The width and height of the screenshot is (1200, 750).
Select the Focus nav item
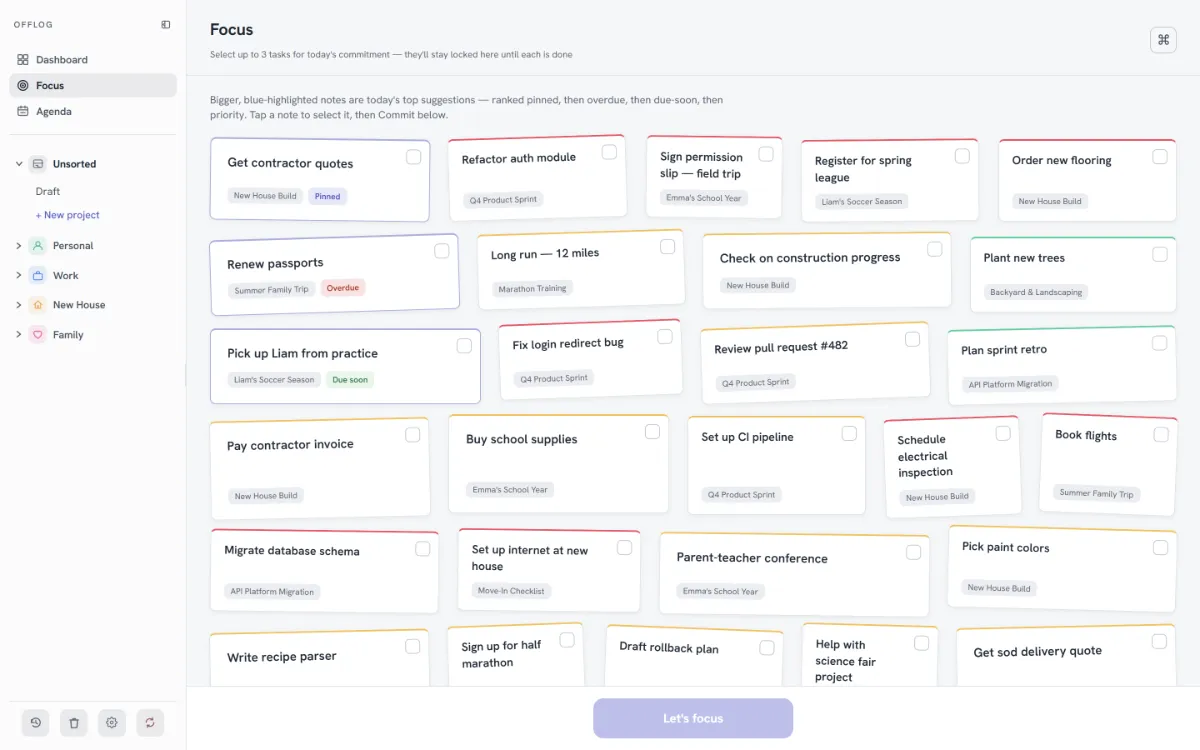[93, 86]
